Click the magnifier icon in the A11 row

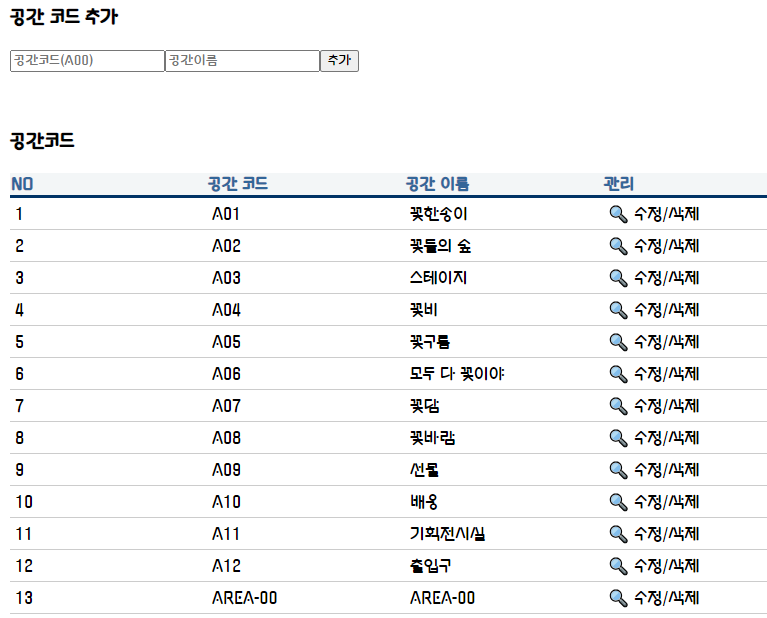point(618,534)
